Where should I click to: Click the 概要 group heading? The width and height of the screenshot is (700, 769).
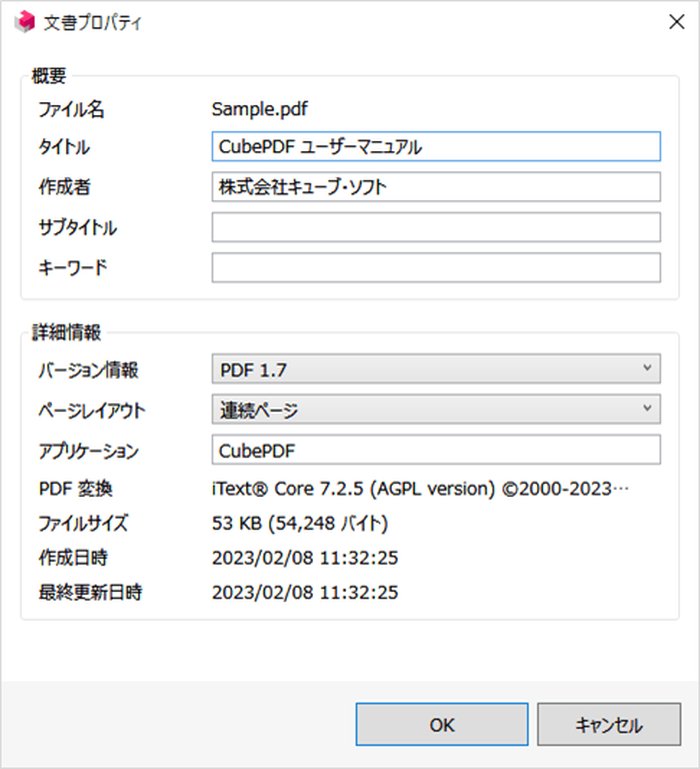49,76
